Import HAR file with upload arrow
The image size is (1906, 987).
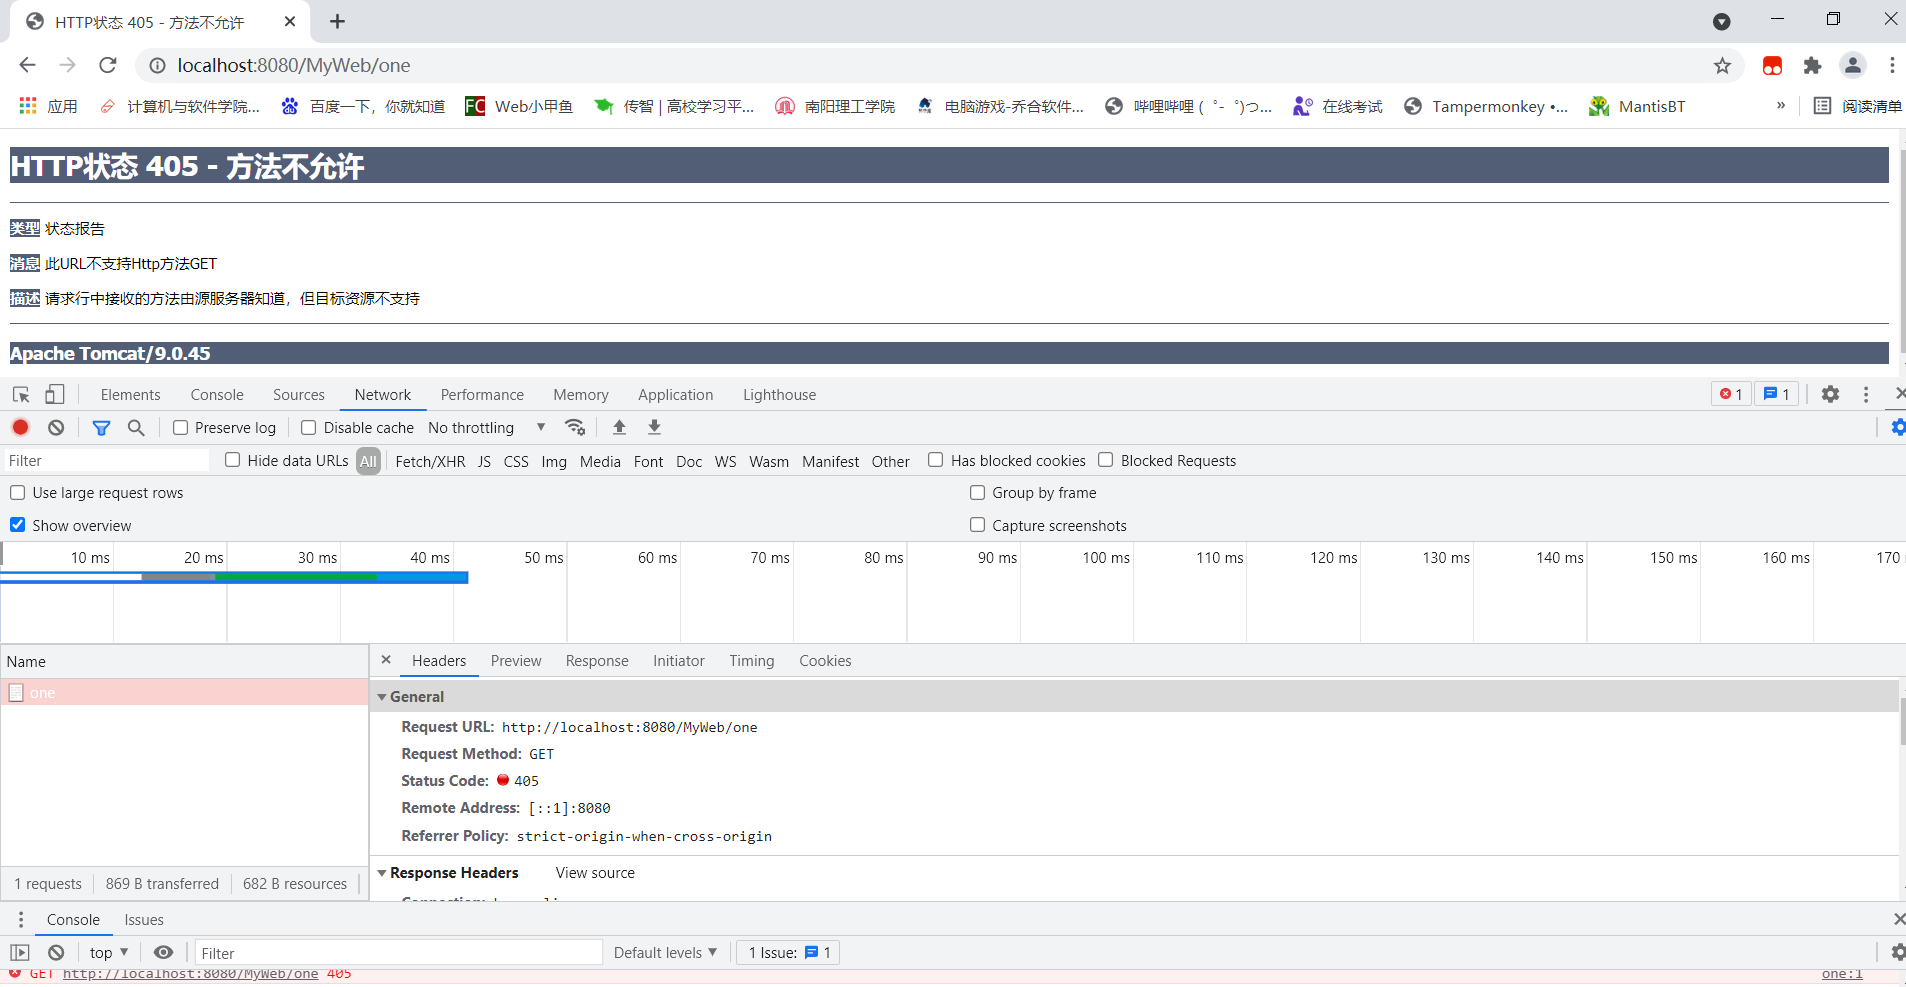(x=619, y=428)
